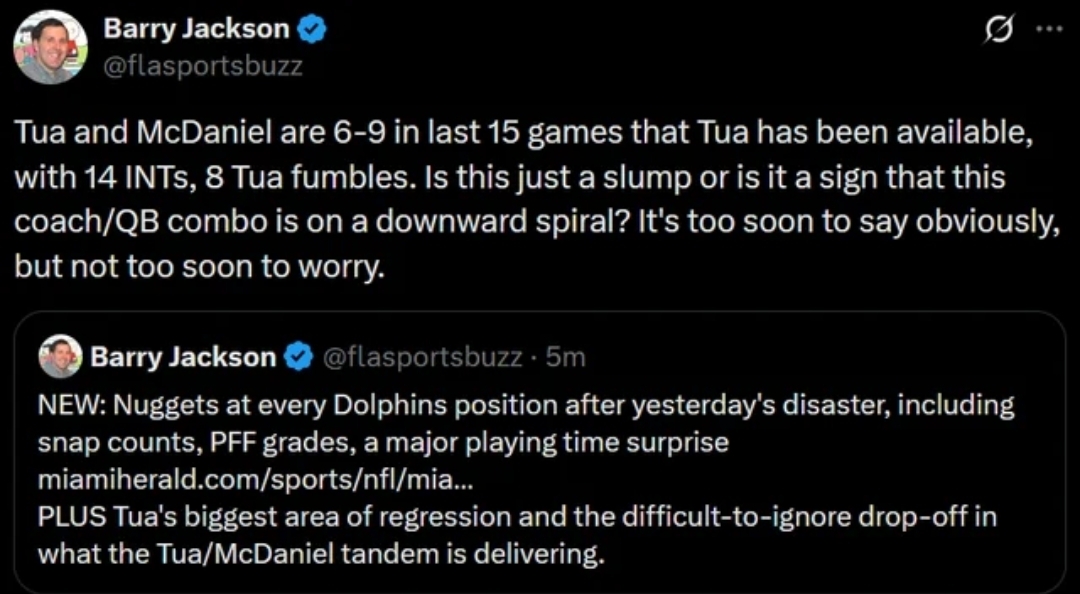Image resolution: width=1080 pixels, height=594 pixels.
Task: Open the 5m timestamp of the quoted post
Action: click(565, 357)
